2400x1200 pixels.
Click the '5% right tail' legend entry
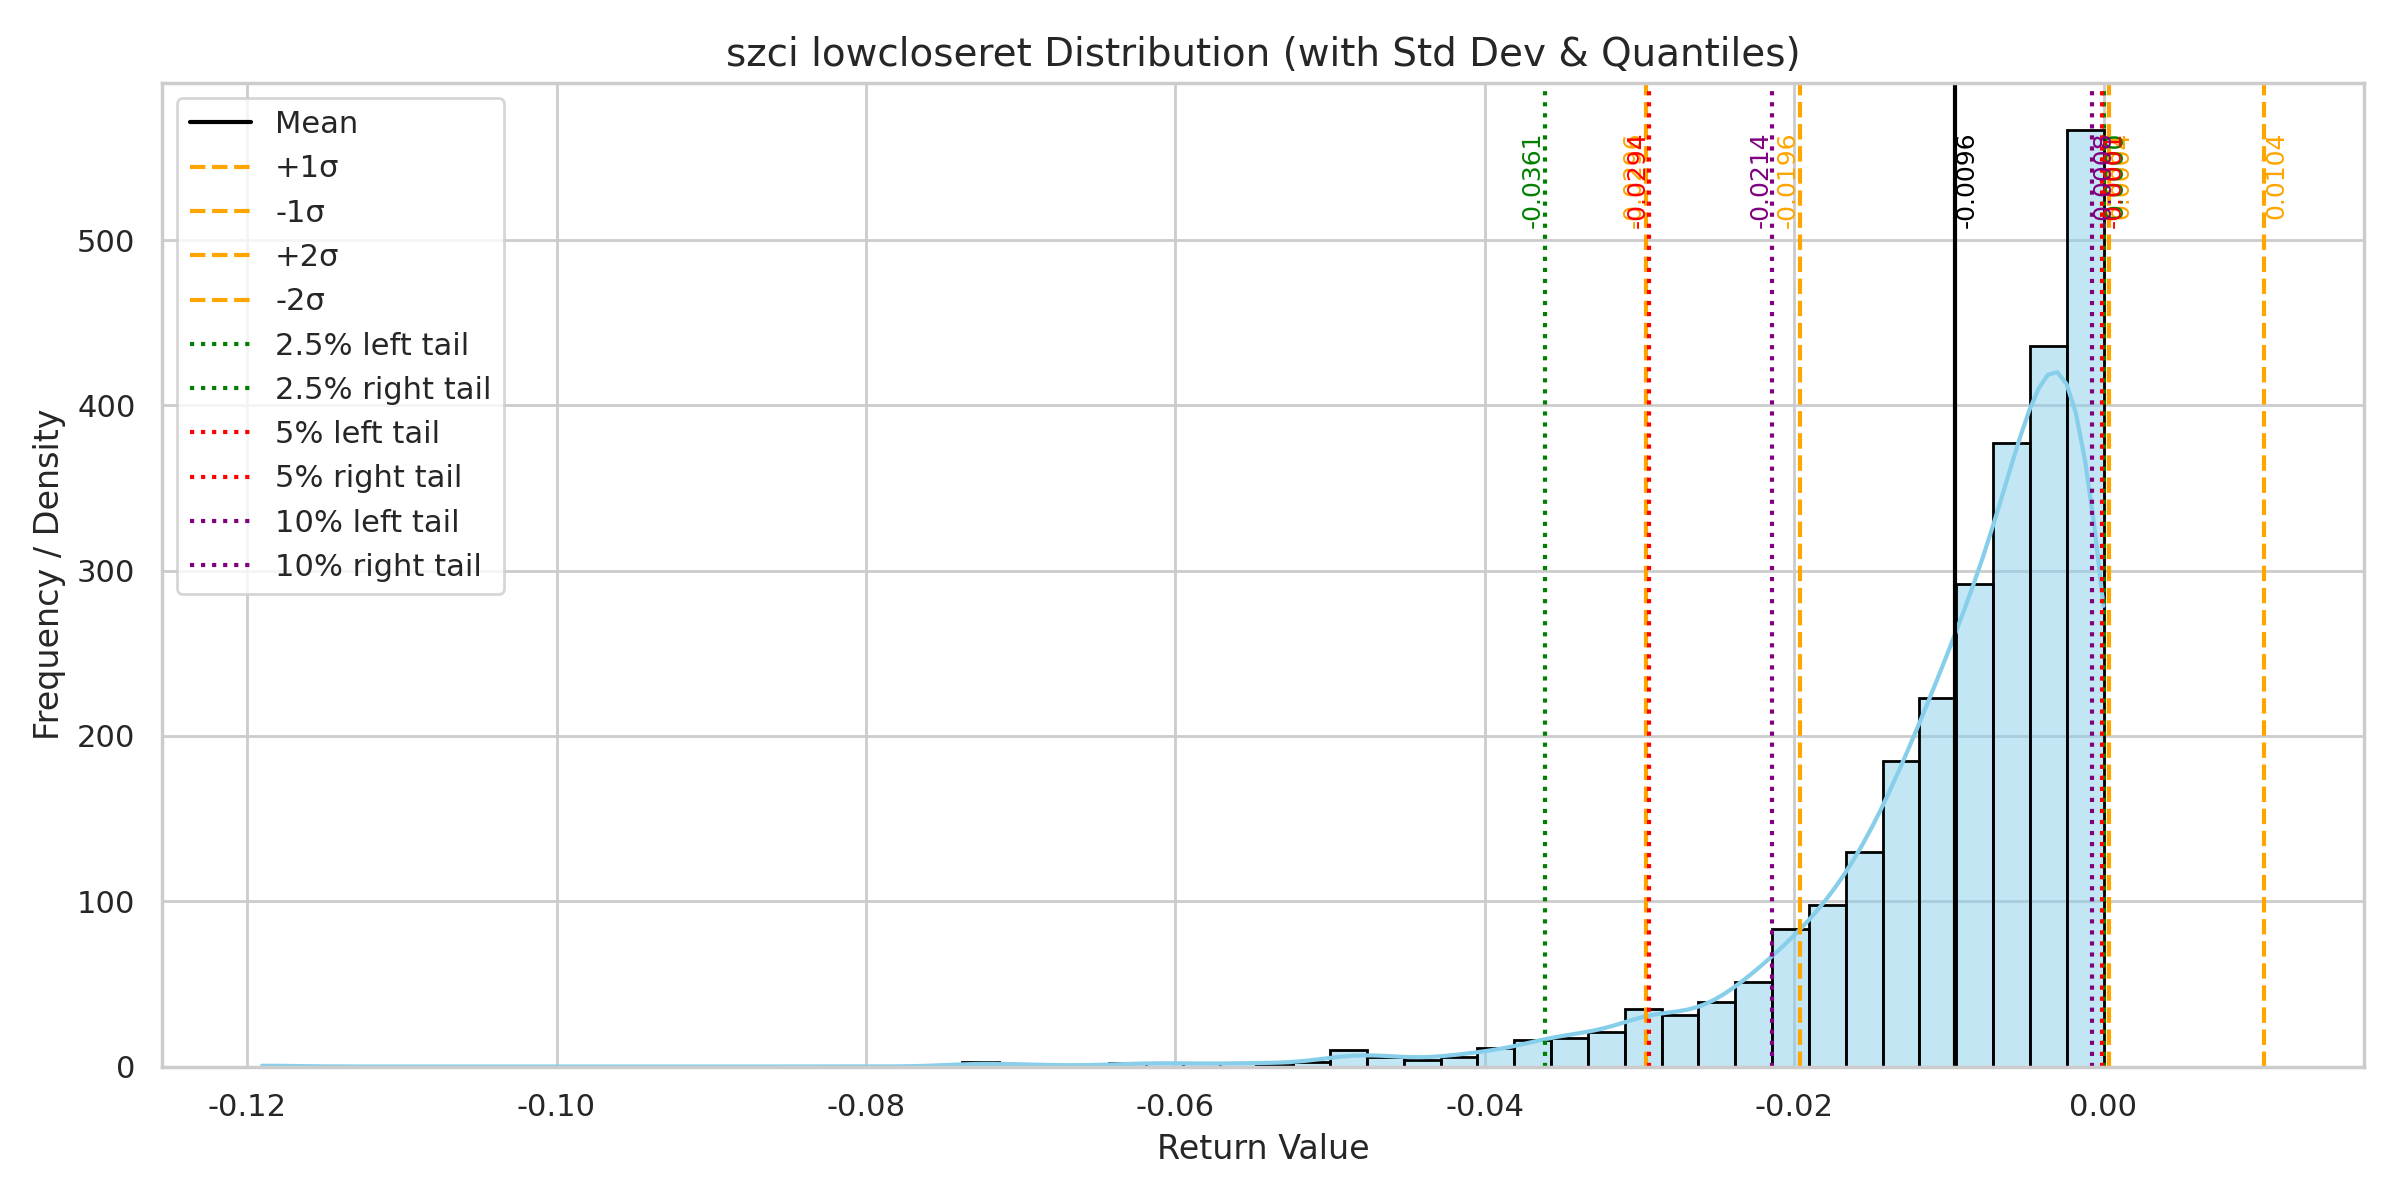click(368, 477)
